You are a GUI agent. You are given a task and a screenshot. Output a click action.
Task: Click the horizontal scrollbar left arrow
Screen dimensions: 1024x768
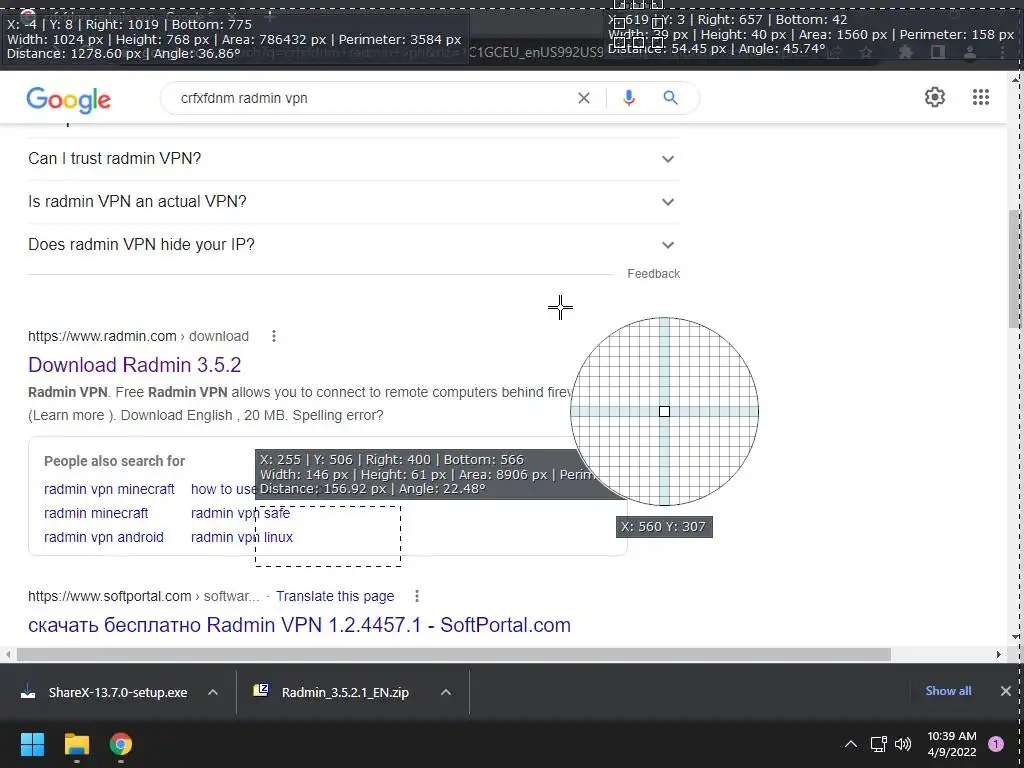(8, 654)
